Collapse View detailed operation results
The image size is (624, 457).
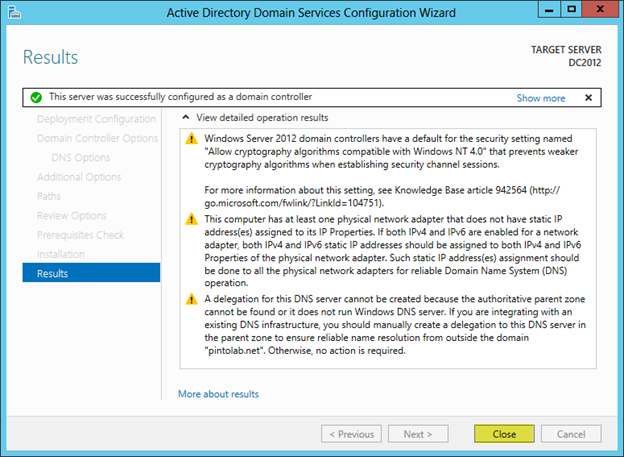click(x=185, y=118)
